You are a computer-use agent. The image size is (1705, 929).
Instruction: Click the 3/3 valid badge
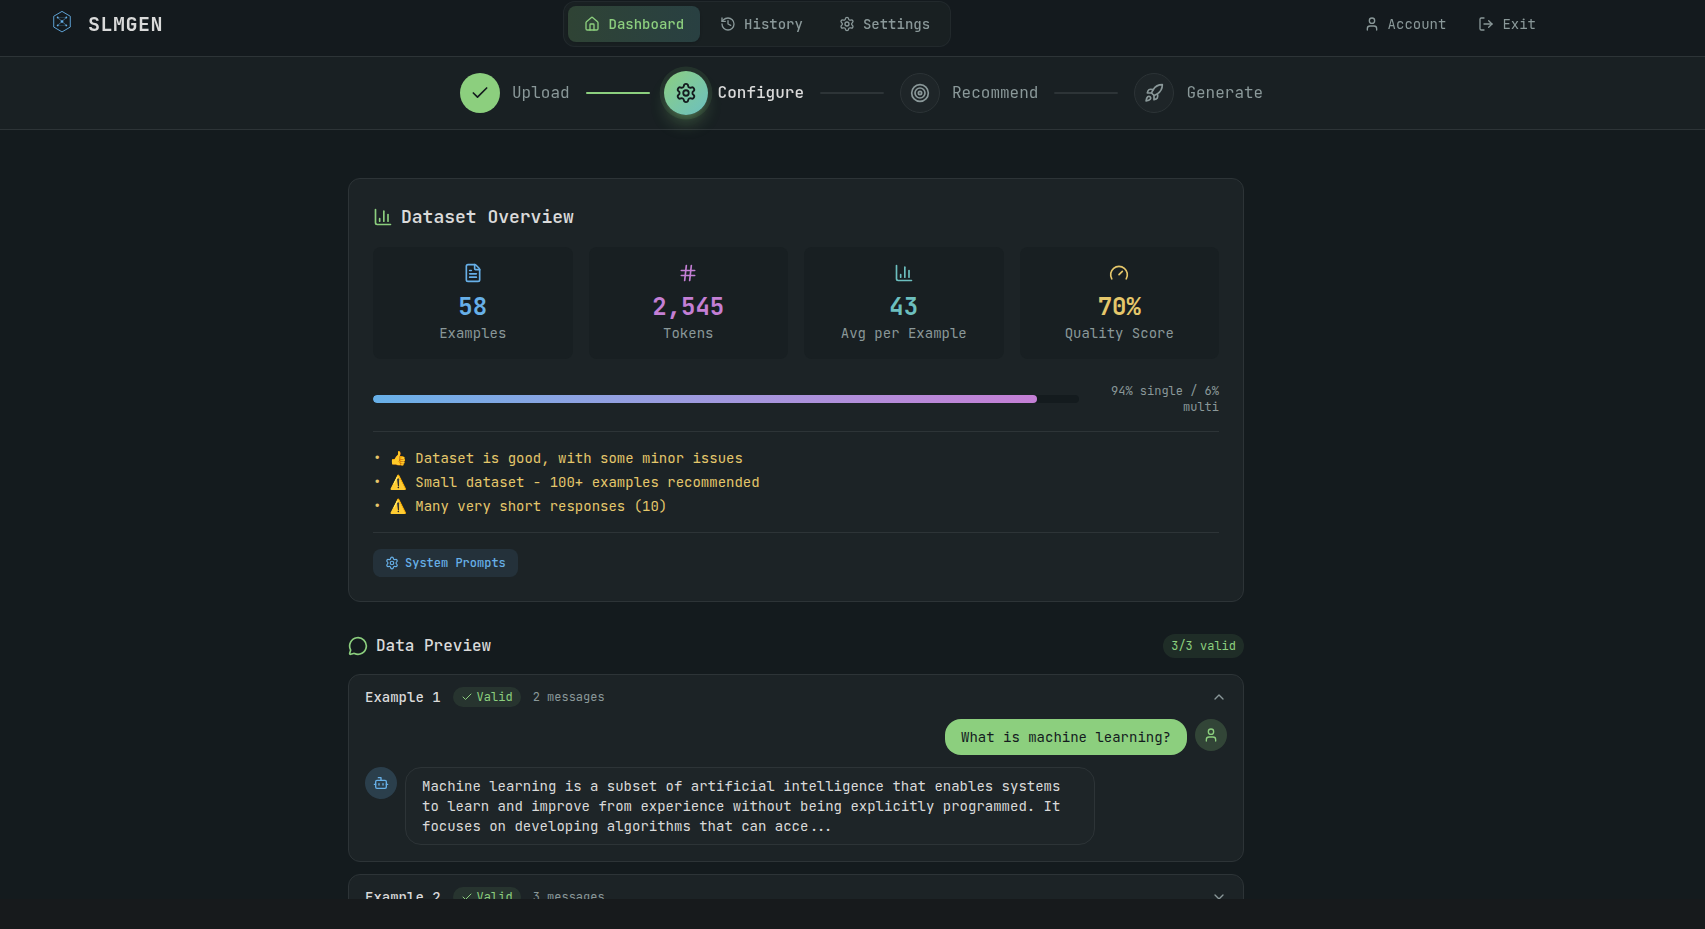(1203, 645)
